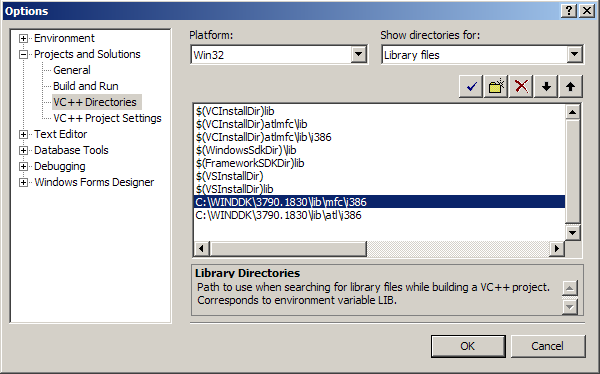Select the WINDDK lib\atl\i386 path entry

379,215
